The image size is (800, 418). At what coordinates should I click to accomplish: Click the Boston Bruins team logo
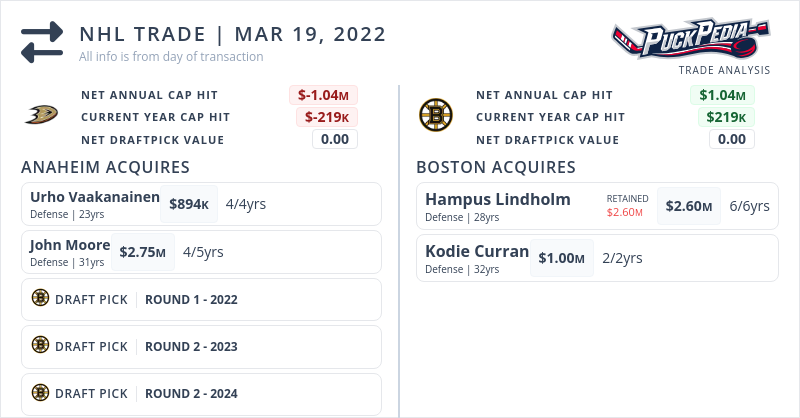tap(435, 116)
